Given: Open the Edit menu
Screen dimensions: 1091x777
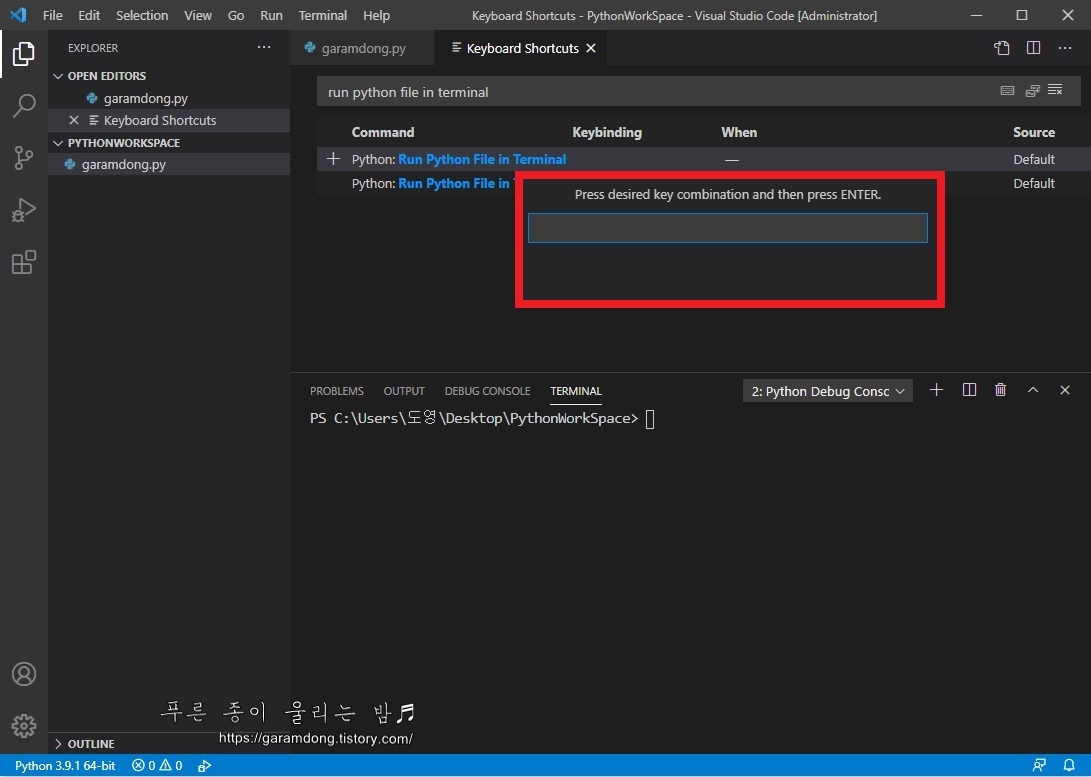Looking at the screenshot, I should tap(89, 15).
